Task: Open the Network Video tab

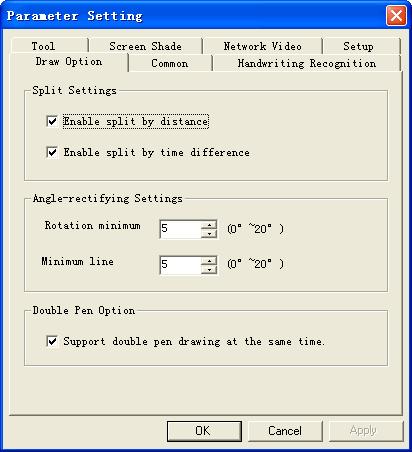Action: [x=262, y=46]
